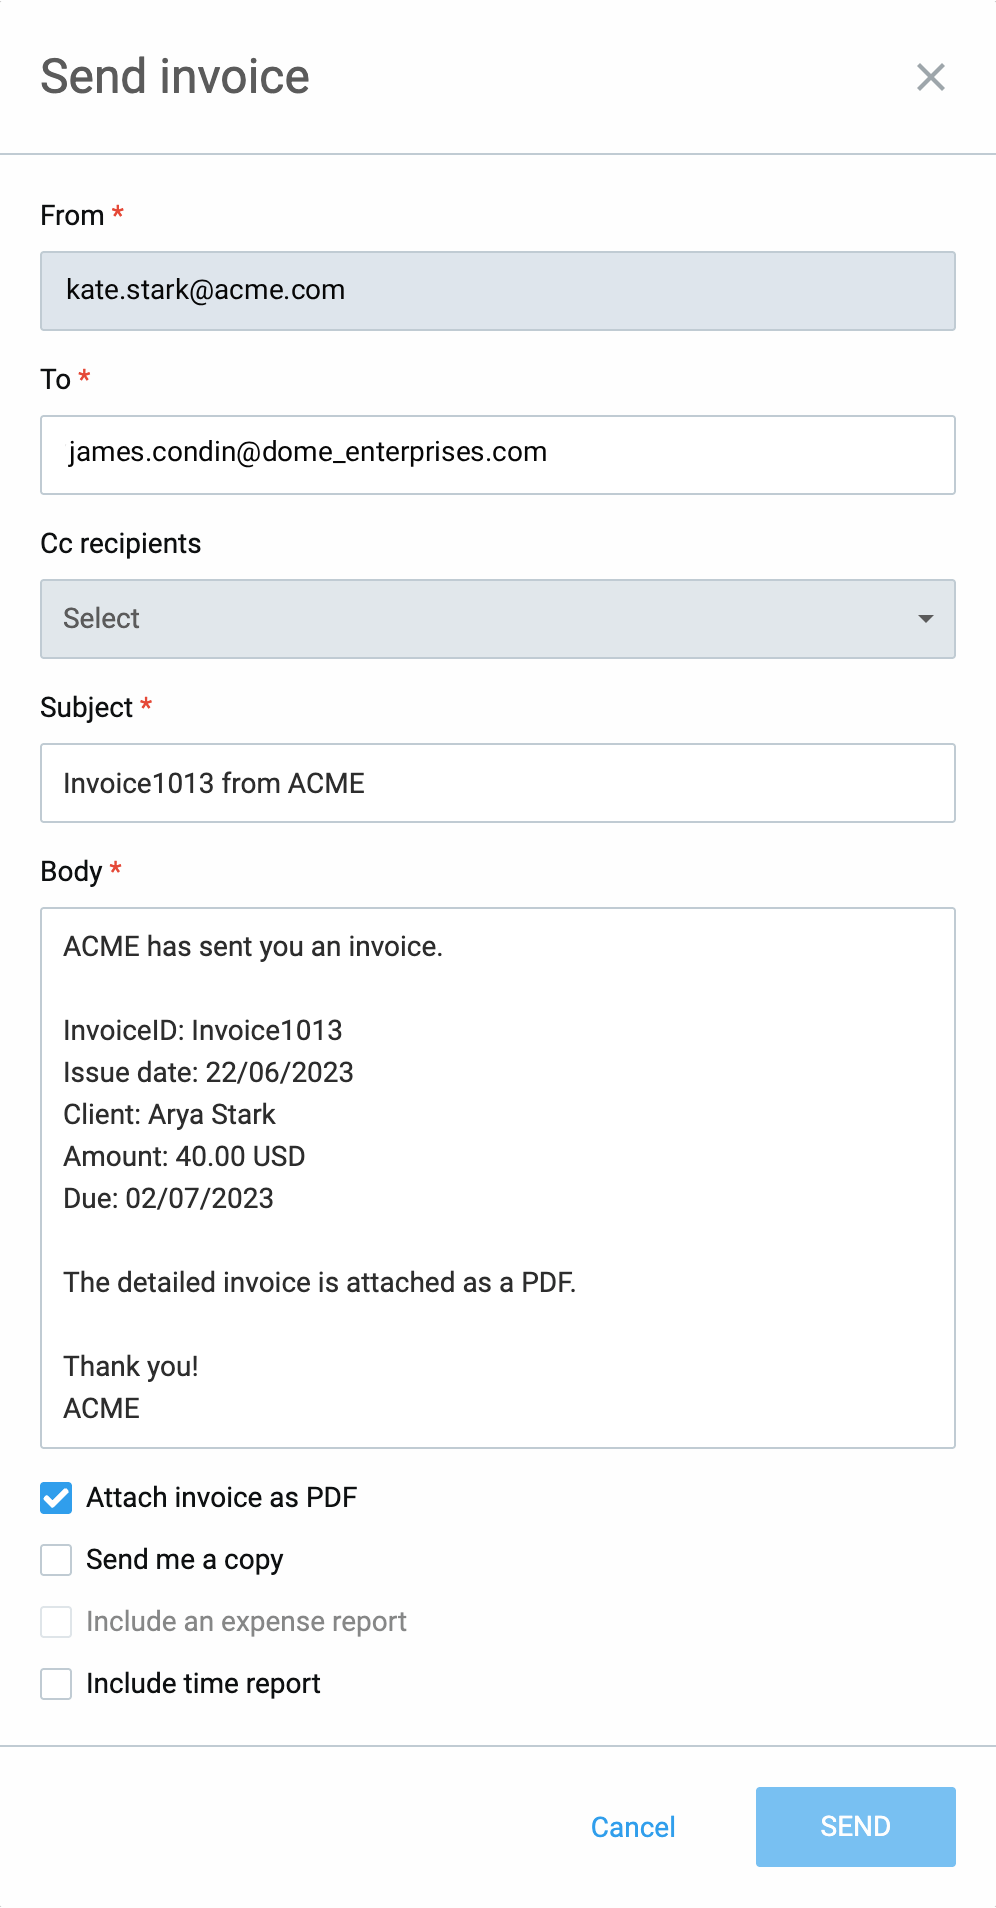Click the Subject input field
Viewport: 996px width, 1908px height.
coord(497,783)
